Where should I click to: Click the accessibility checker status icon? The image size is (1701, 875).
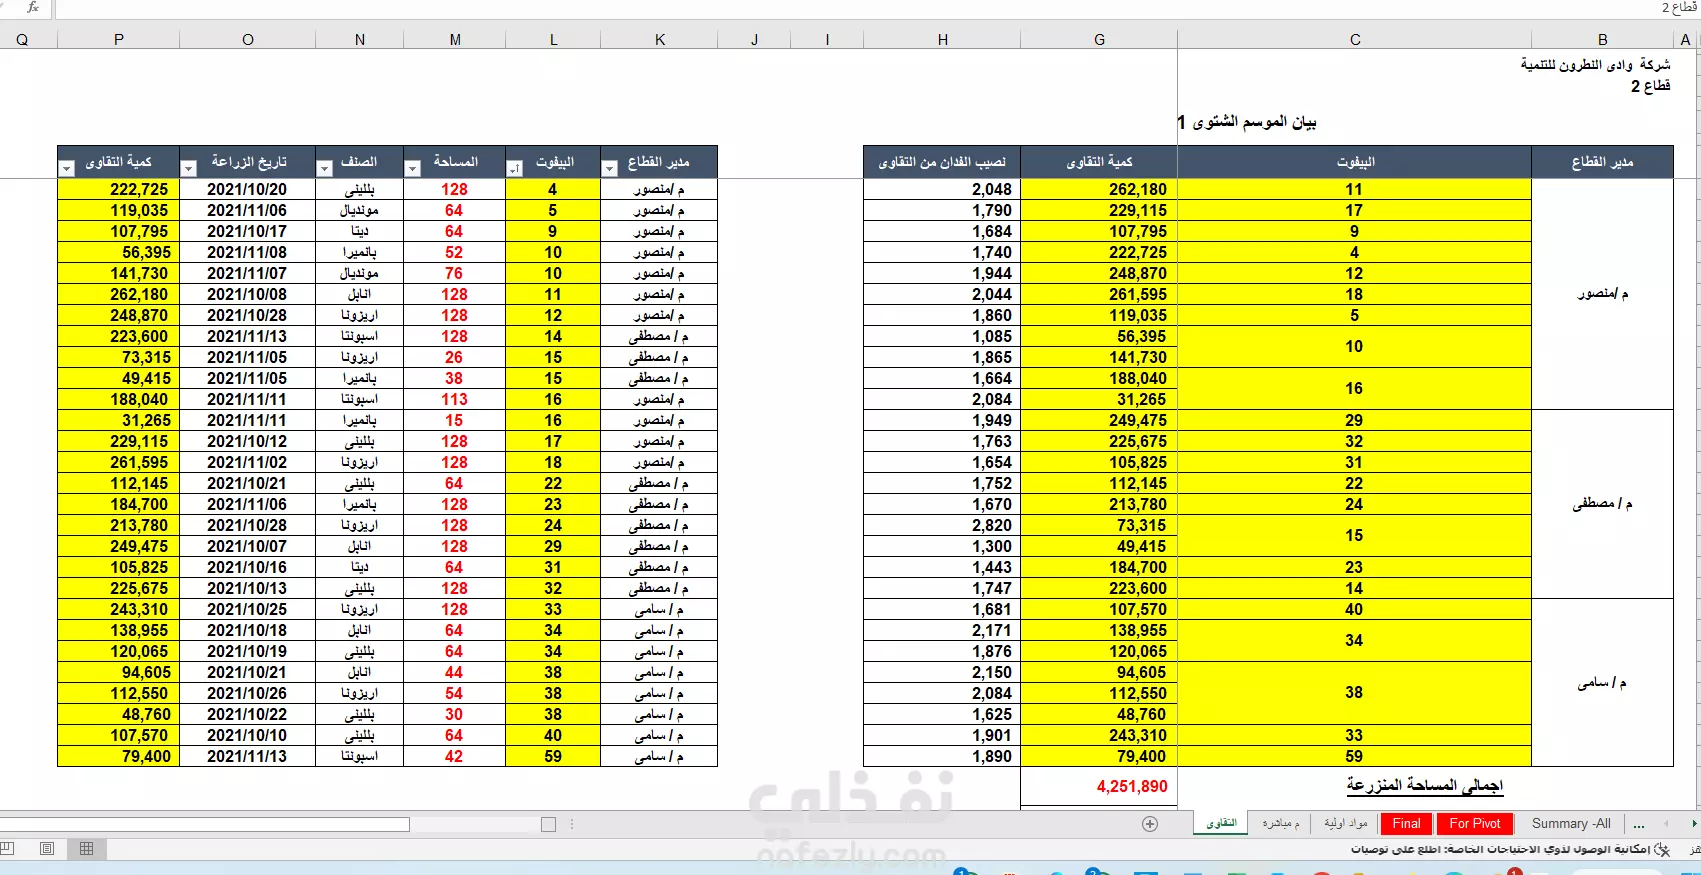point(1661,848)
